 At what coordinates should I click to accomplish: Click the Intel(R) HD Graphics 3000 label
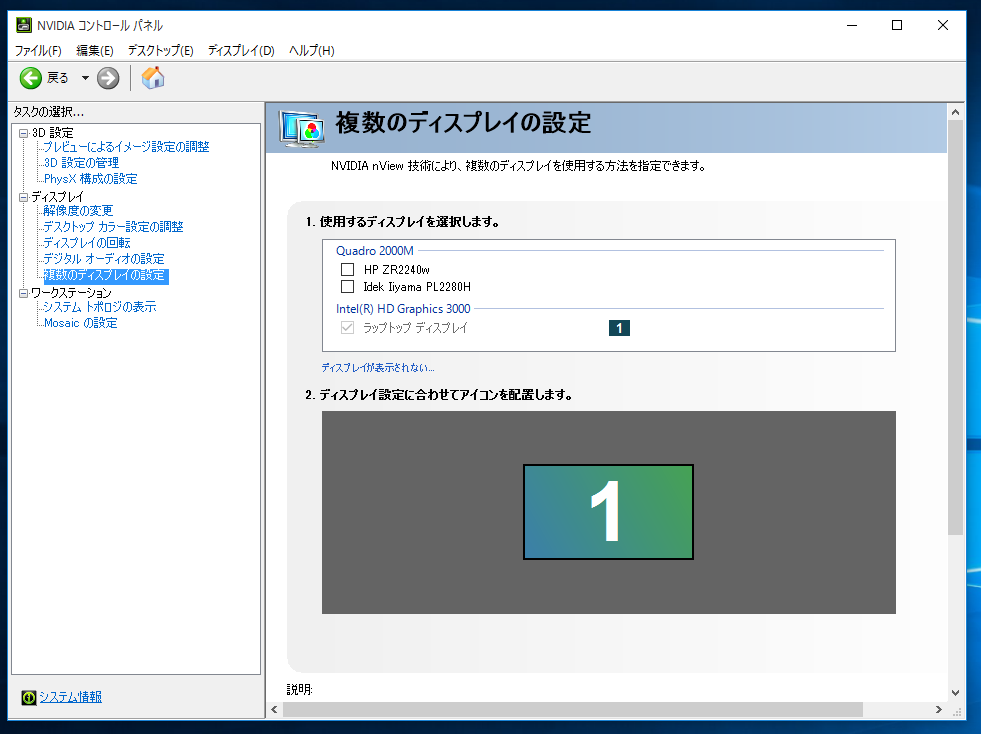click(x=403, y=309)
